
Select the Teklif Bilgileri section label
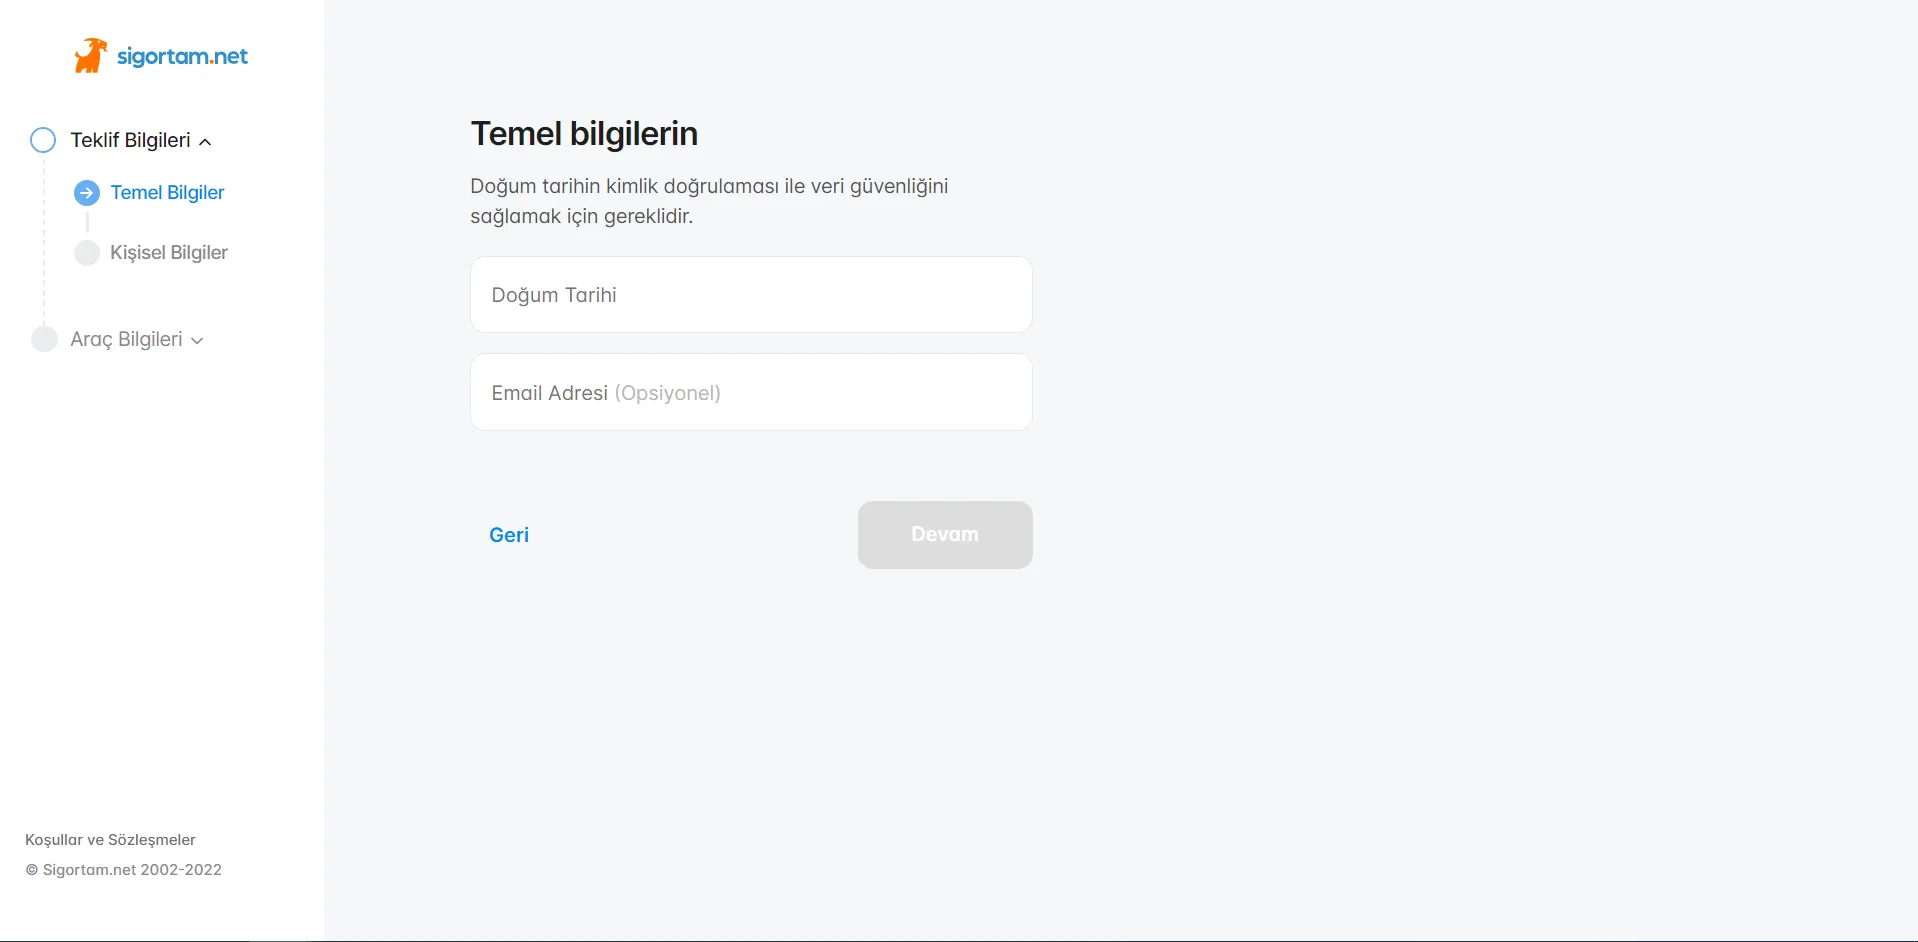(x=130, y=140)
